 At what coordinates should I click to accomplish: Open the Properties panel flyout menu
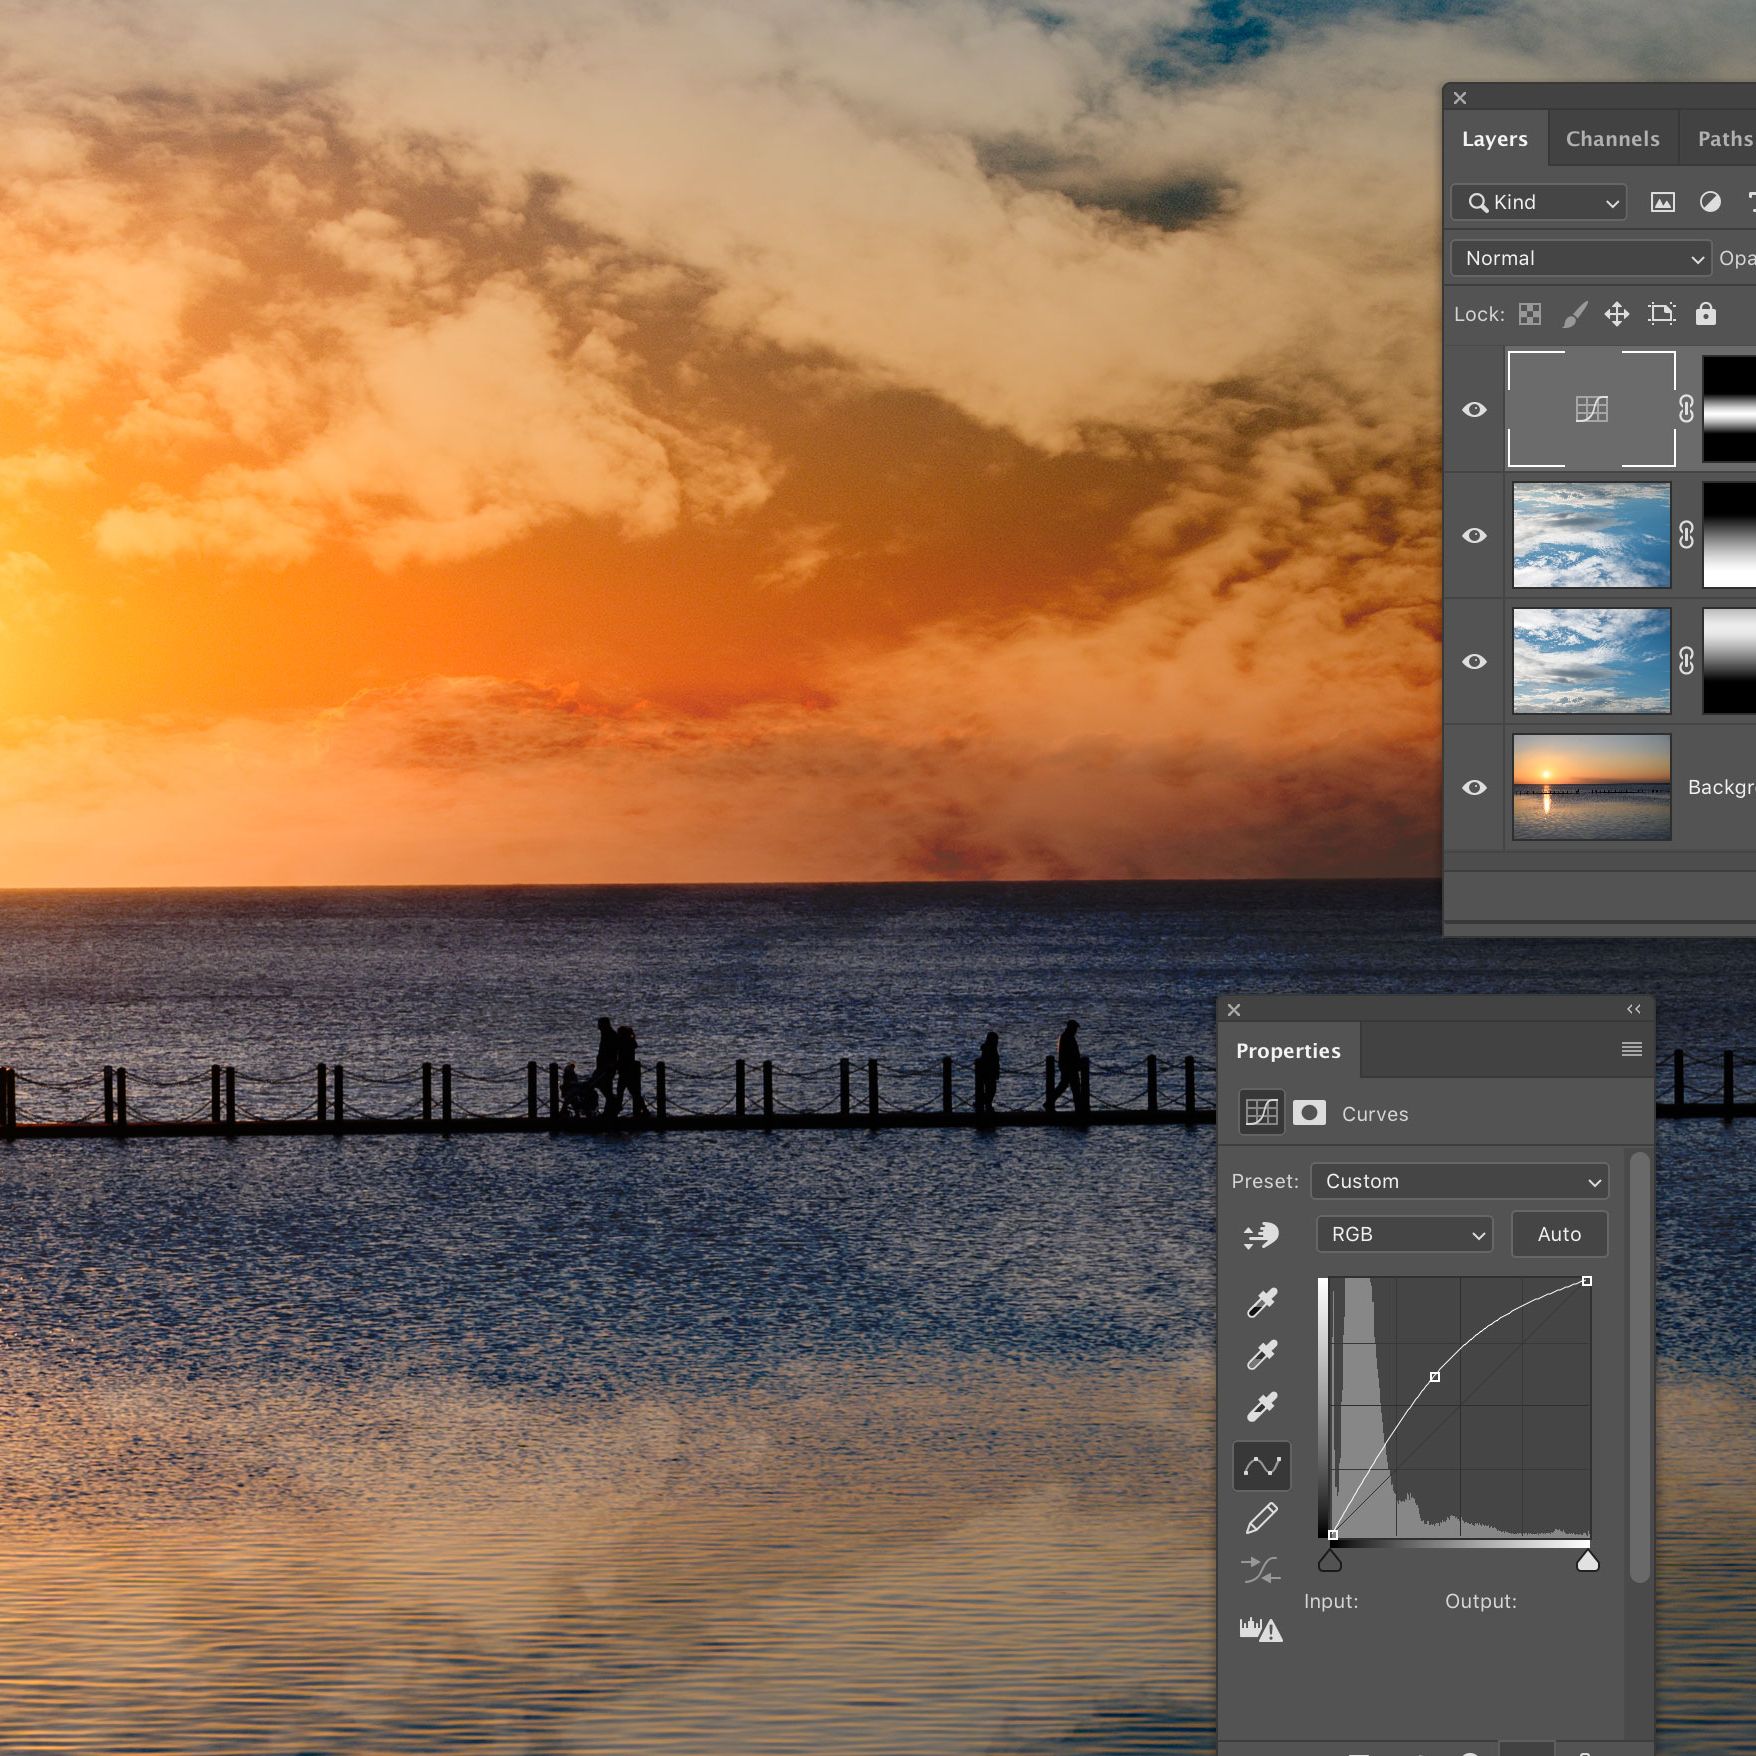tap(1631, 1049)
